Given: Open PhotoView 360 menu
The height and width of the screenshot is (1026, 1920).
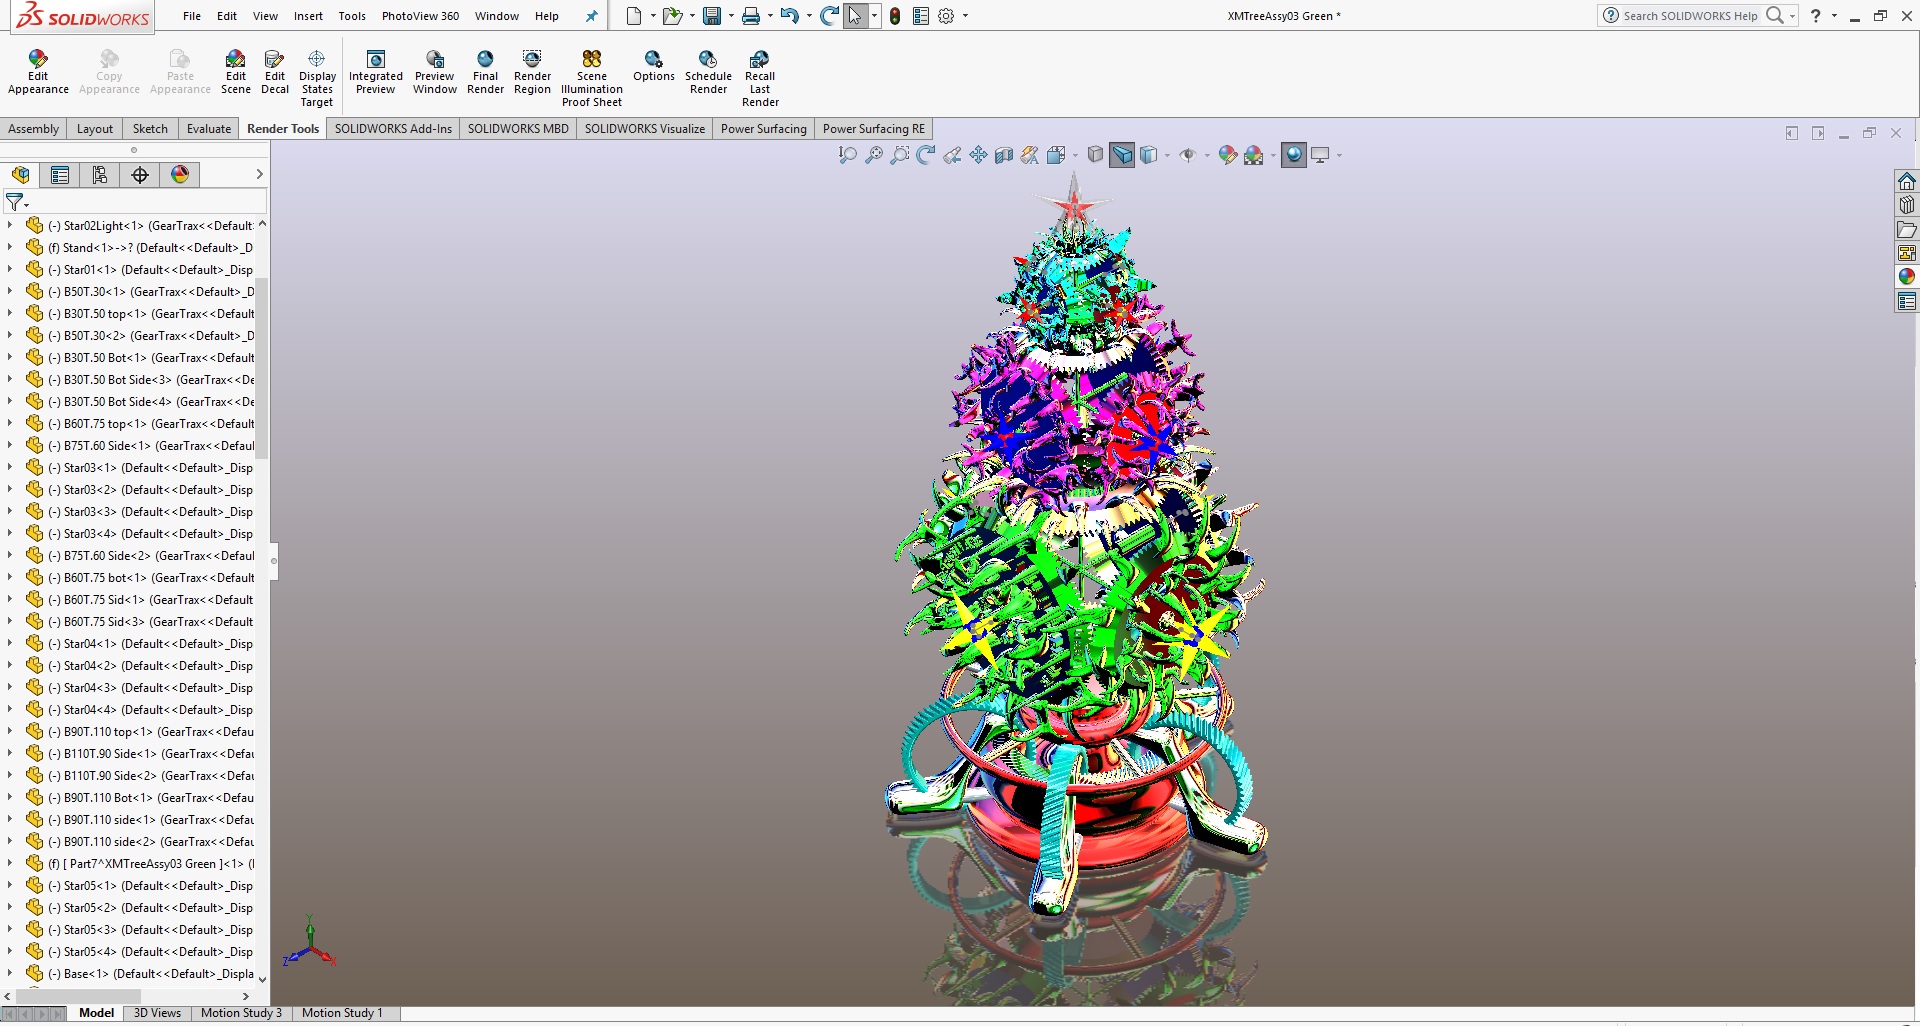Looking at the screenshot, I should pos(420,16).
